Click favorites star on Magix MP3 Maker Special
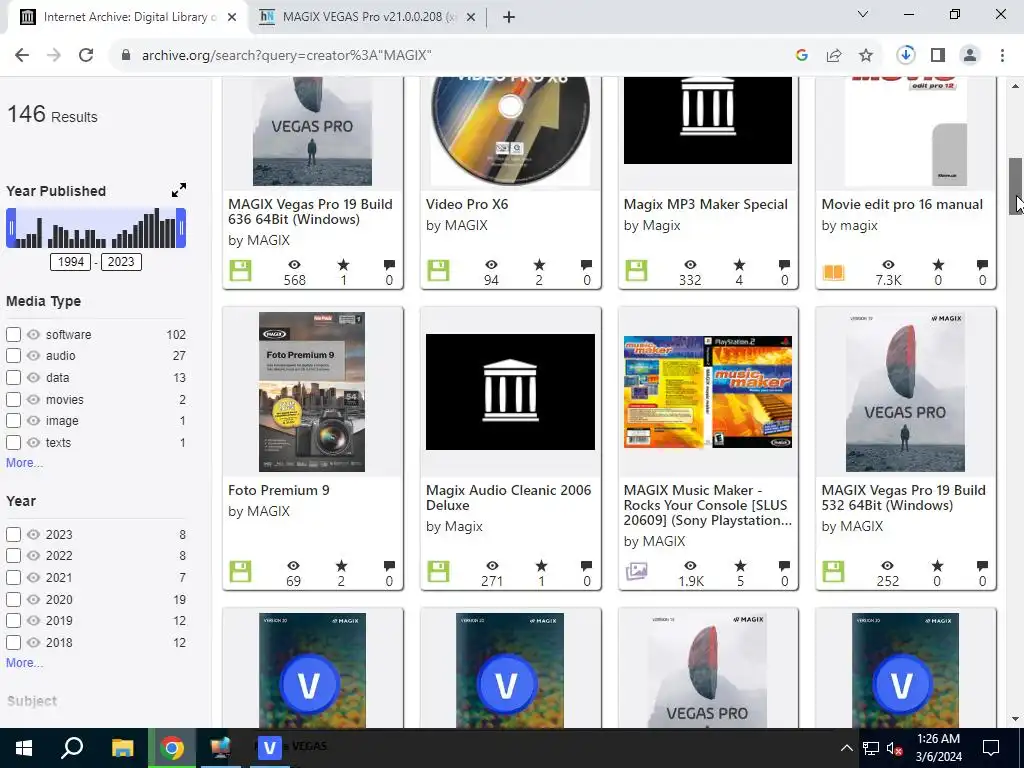Viewport: 1024px width, 768px height. pyautogui.click(x=739, y=264)
